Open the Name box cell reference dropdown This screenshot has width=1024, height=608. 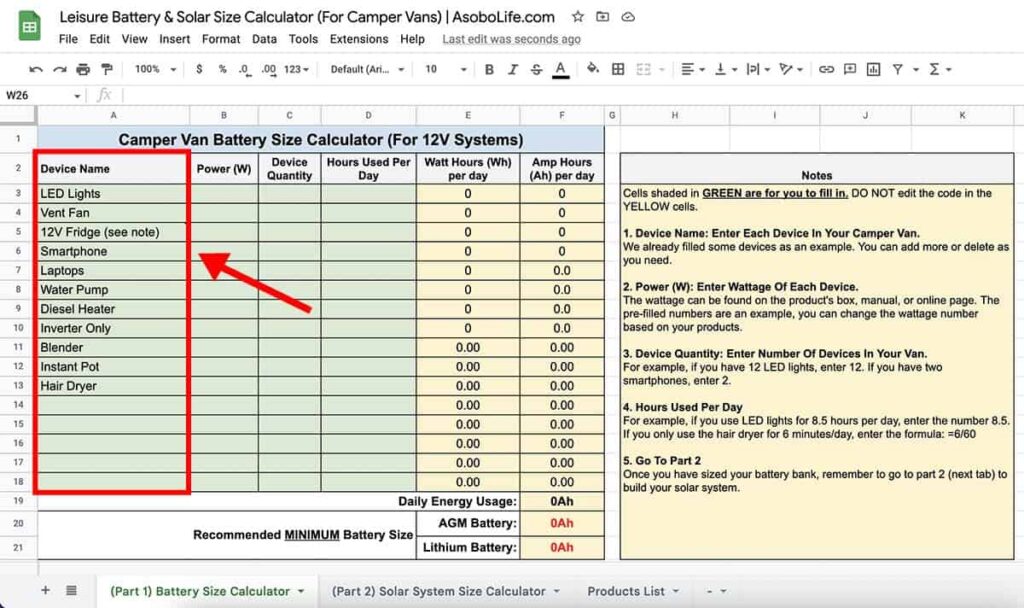point(77,96)
